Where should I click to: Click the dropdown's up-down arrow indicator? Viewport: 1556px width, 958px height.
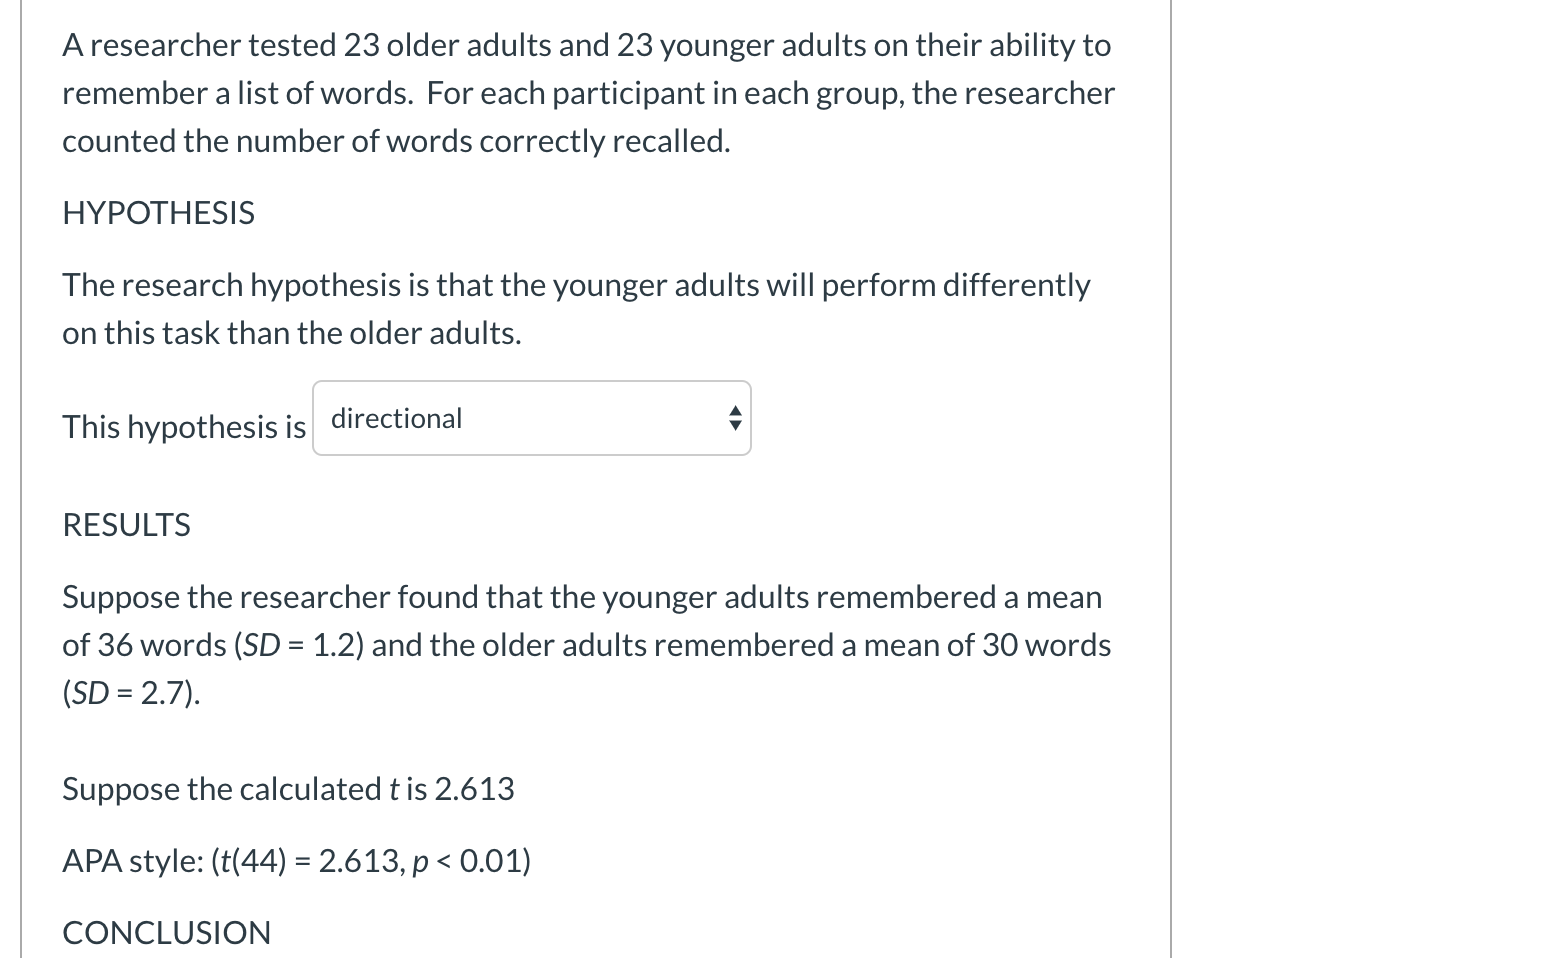[733, 418]
